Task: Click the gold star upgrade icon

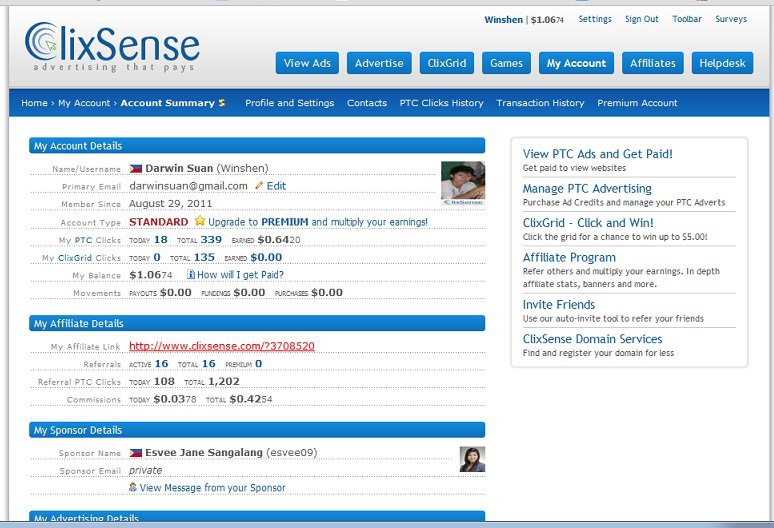Action: (199, 221)
